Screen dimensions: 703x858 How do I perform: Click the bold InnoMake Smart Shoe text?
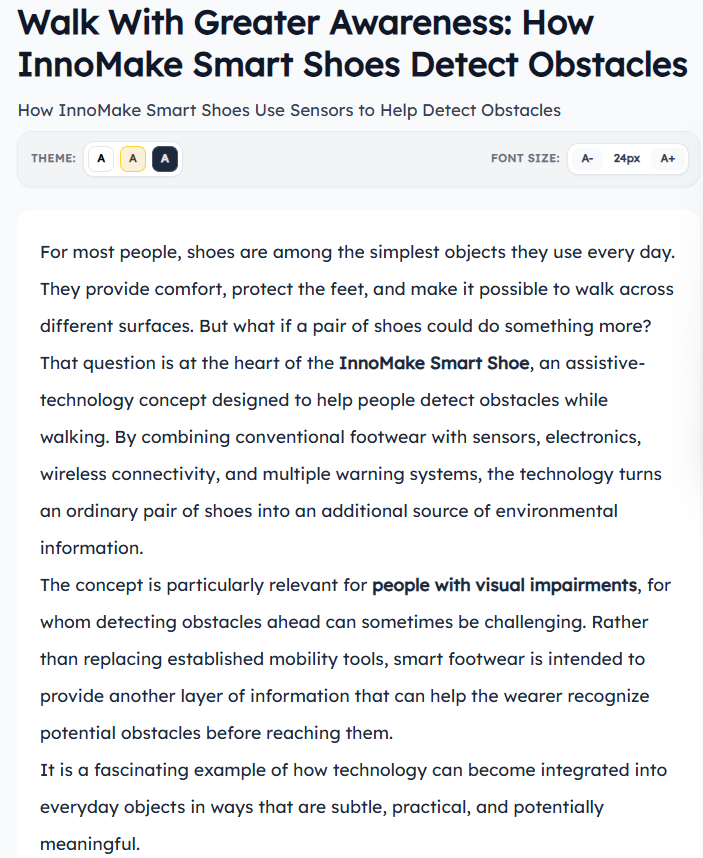(434, 363)
